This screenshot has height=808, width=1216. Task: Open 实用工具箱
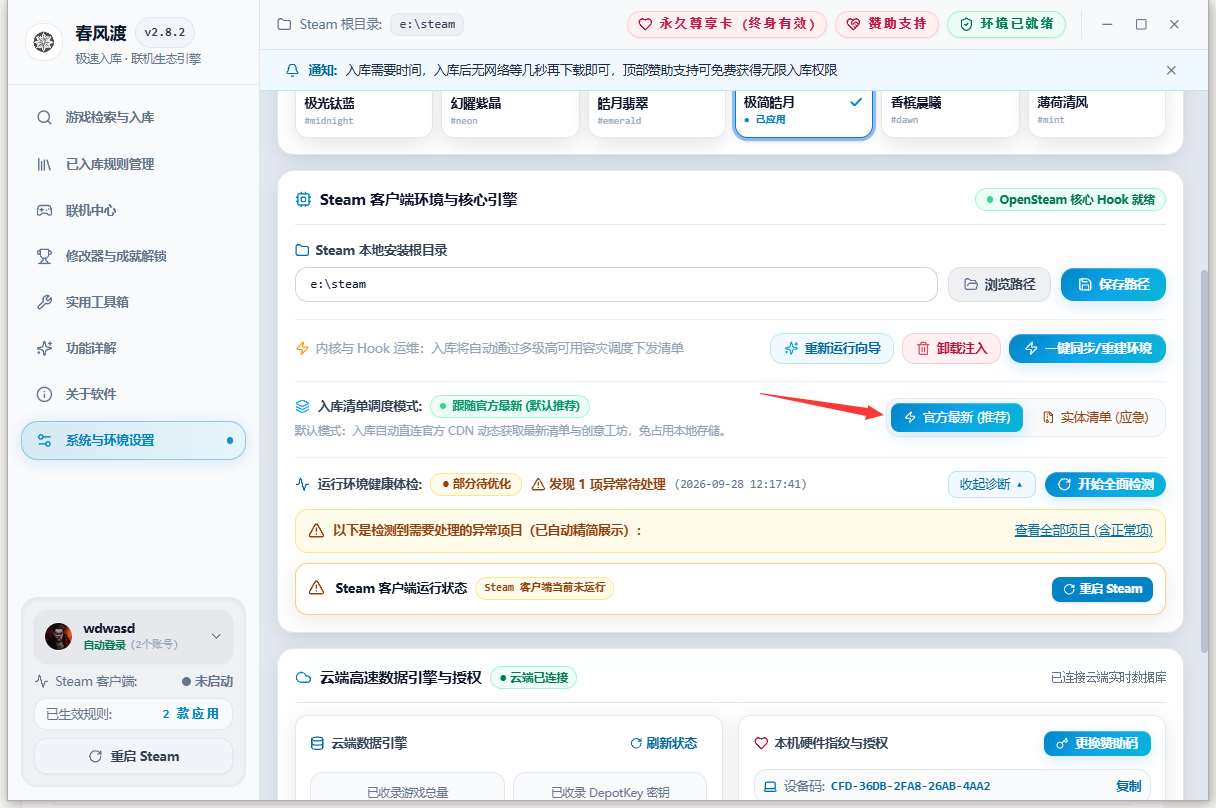point(133,302)
